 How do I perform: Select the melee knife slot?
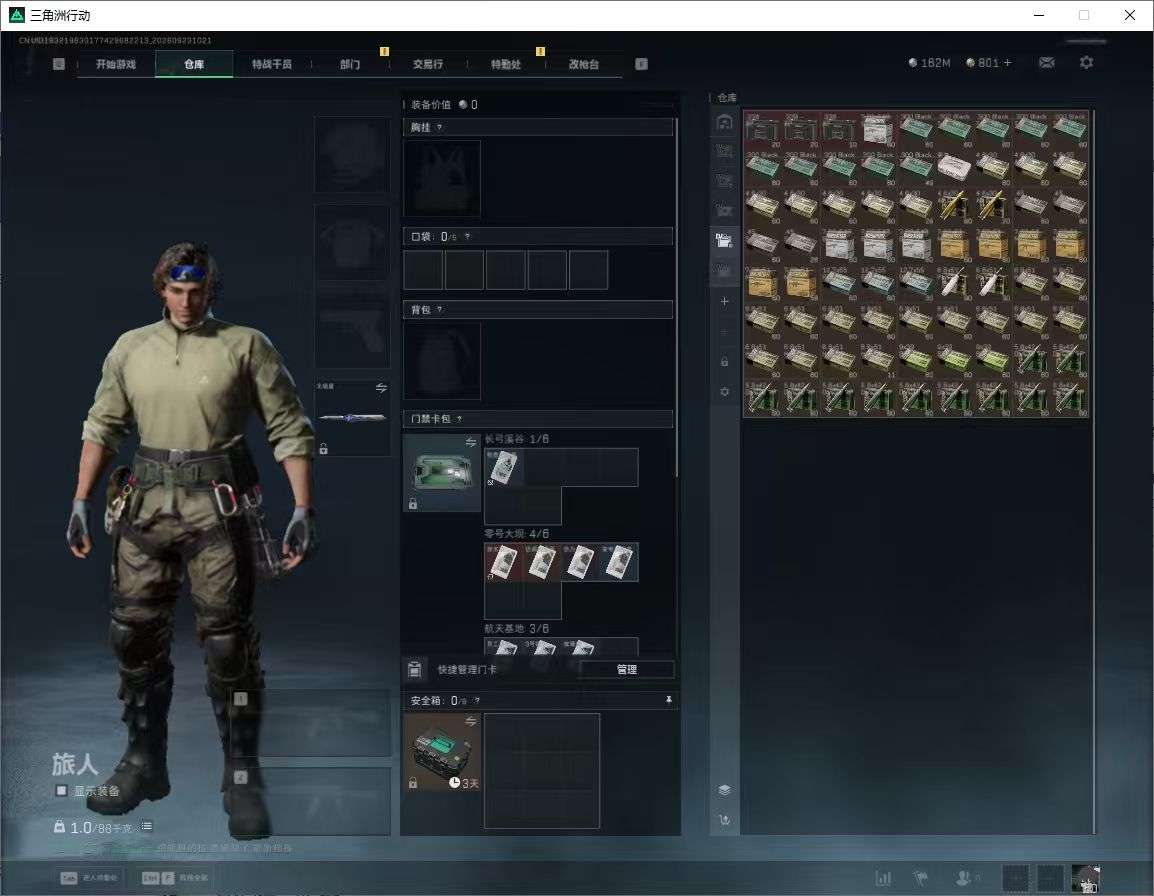point(353,417)
